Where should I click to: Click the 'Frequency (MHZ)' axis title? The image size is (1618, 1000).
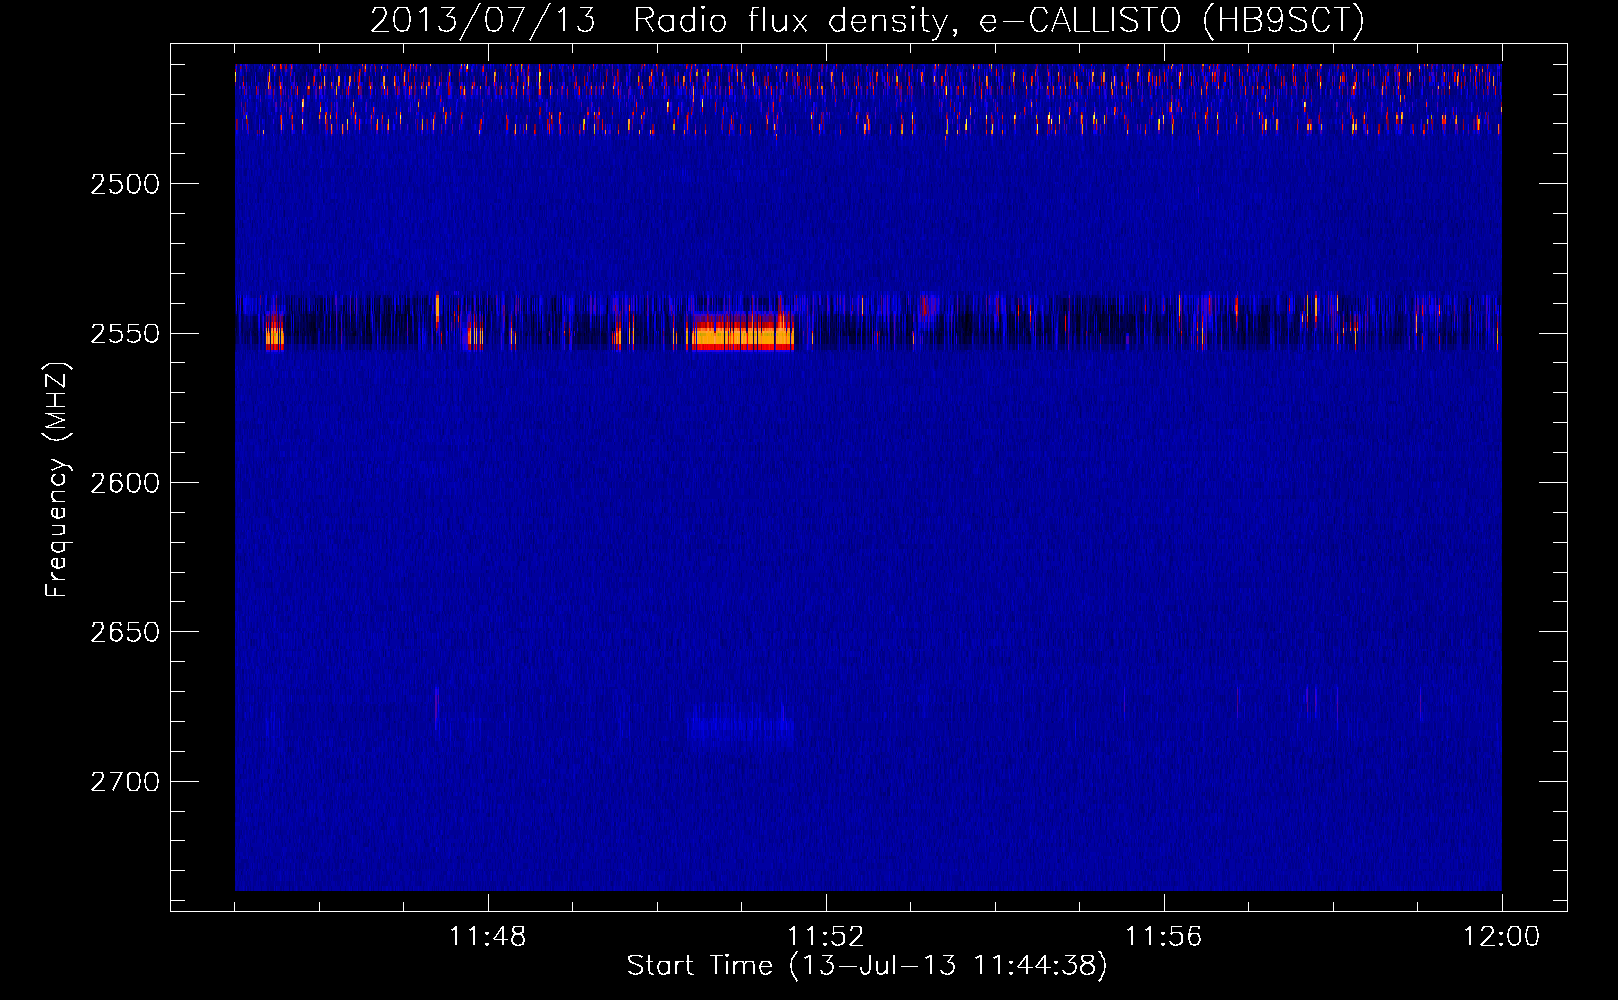click(x=56, y=480)
